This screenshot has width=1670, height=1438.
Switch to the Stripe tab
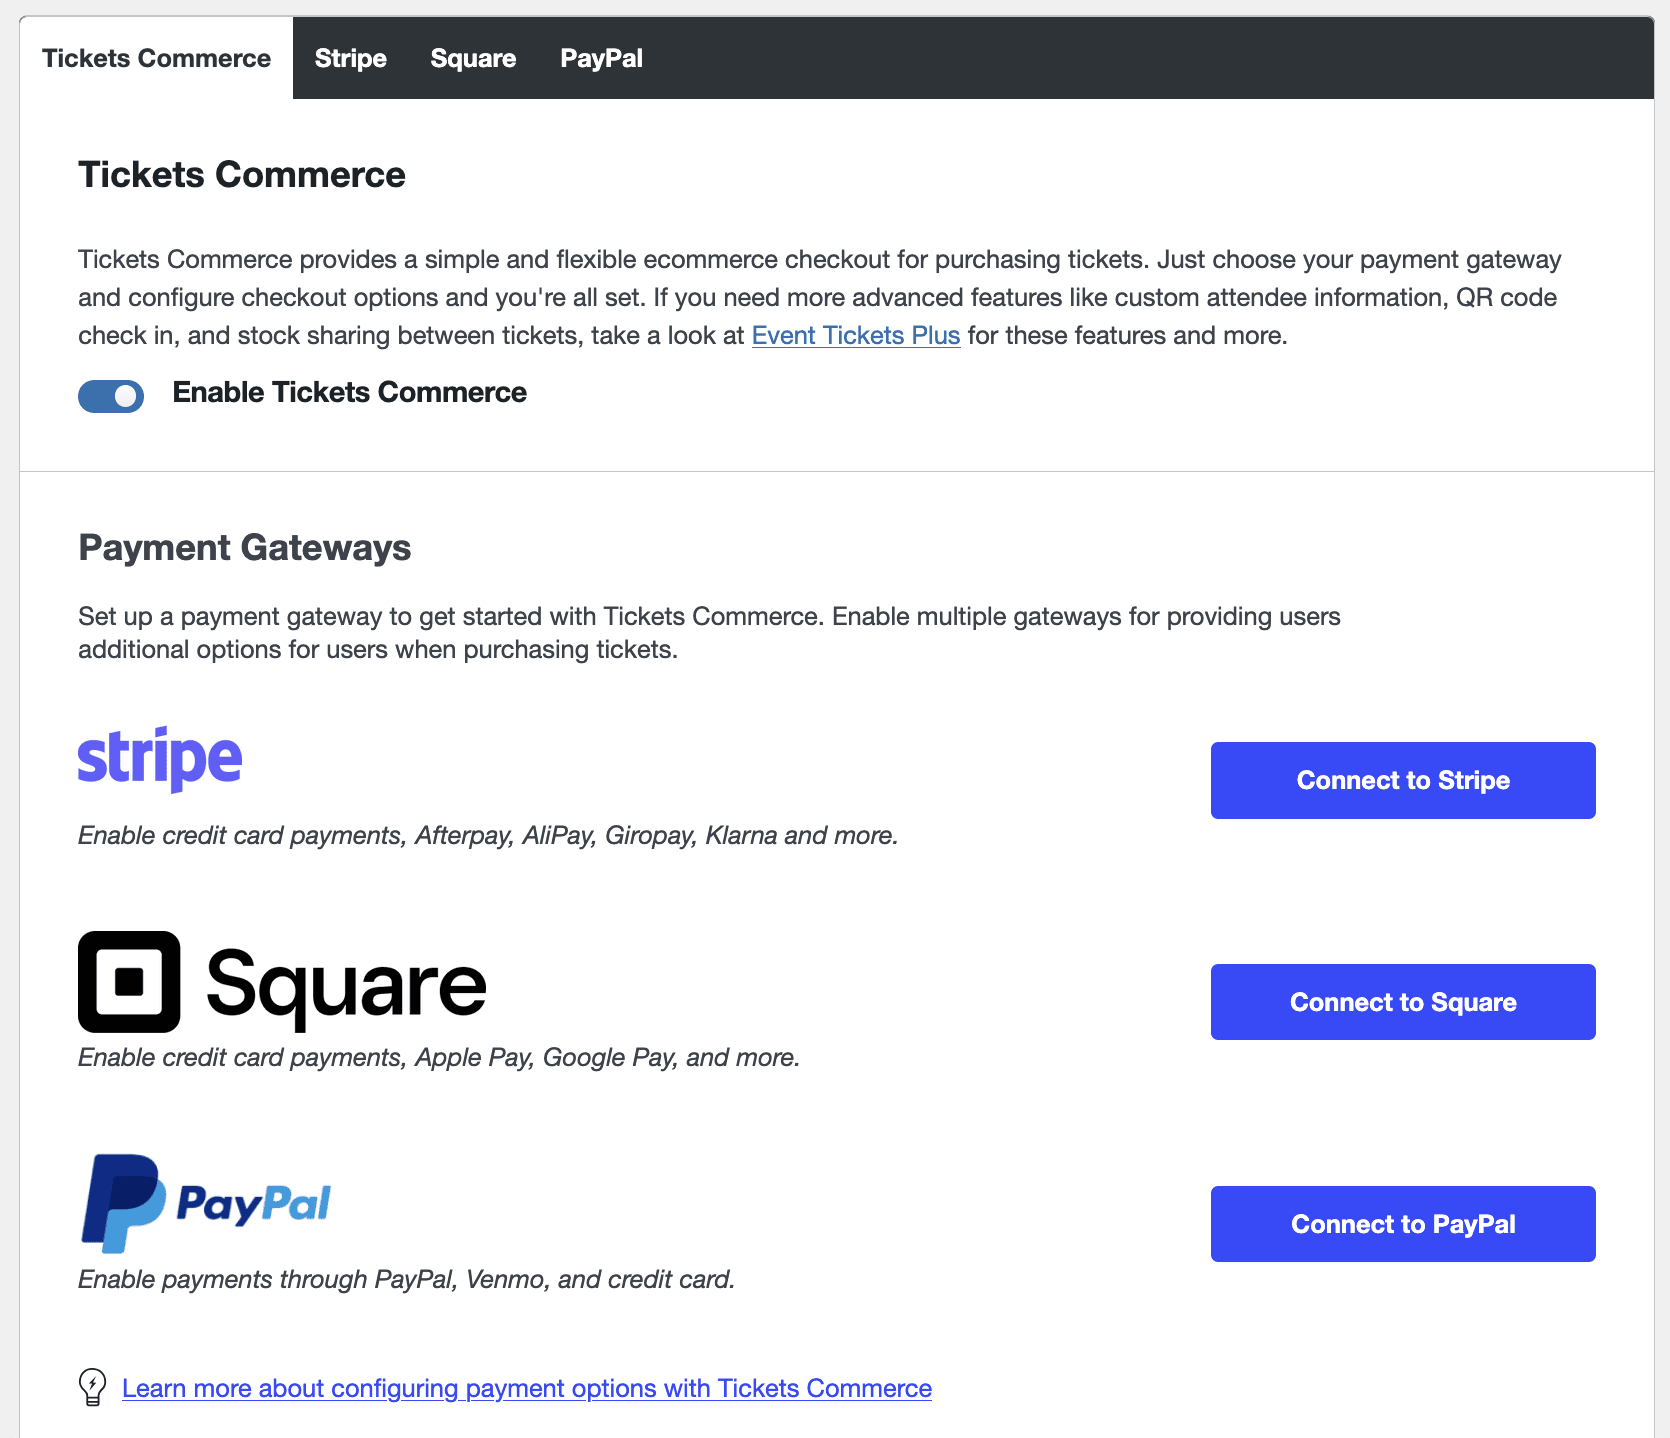pos(350,58)
